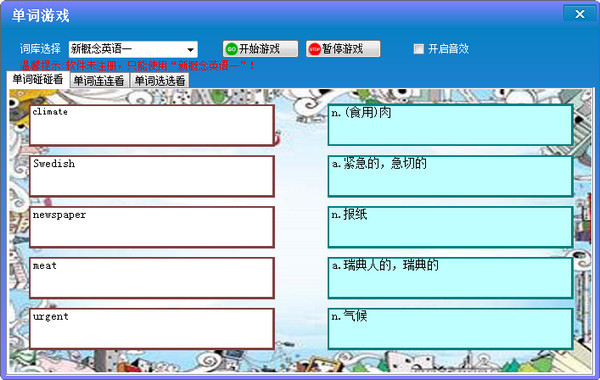Close the 单词游戏 window
This screenshot has height=380, width=600.
(x=580, y=14)
